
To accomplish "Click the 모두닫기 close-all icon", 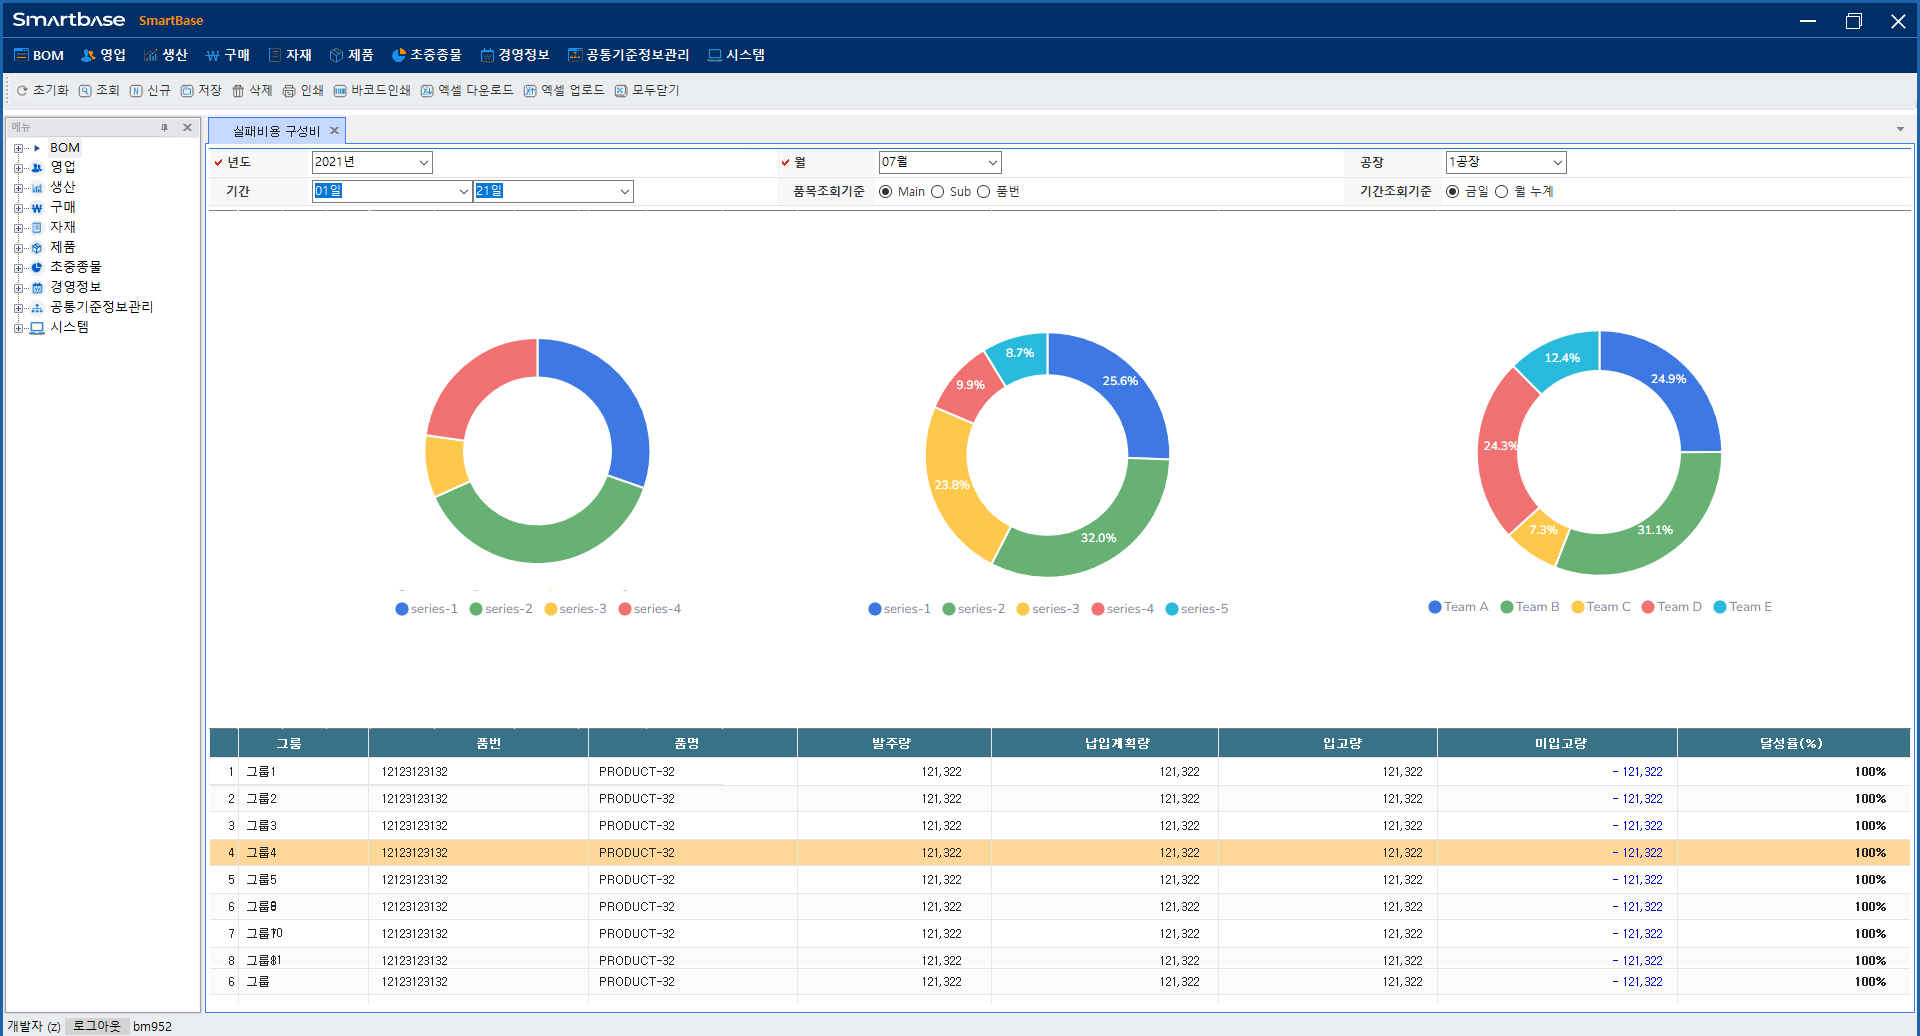I will tap(621, 91).
